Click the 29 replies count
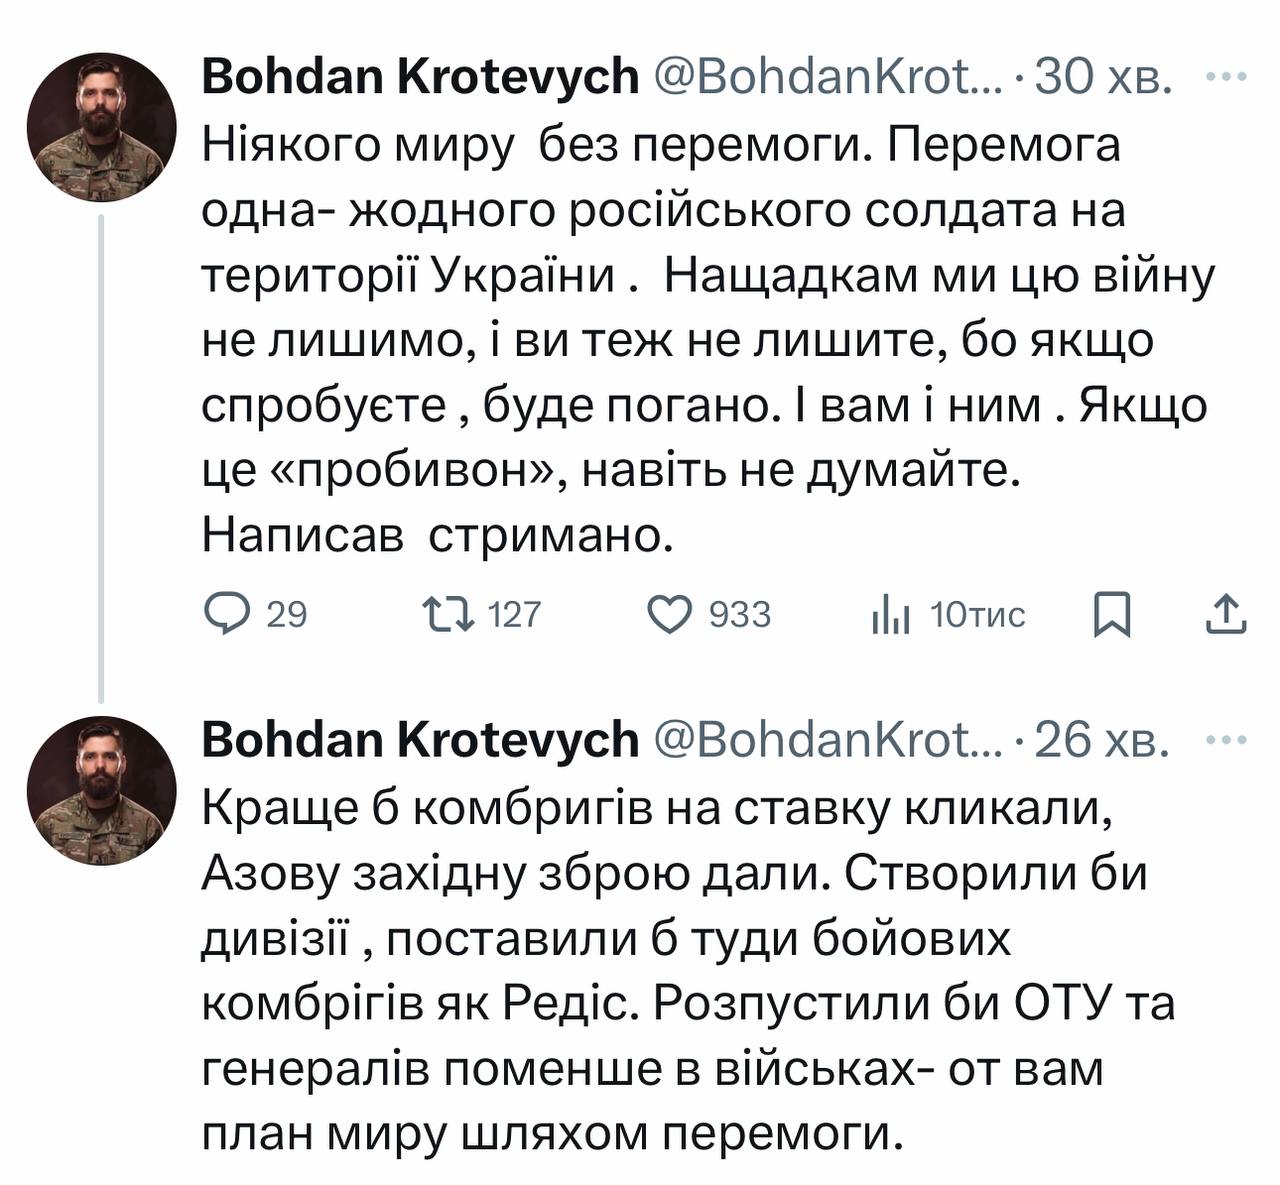Image resolution: width=1280 pixels, height=1185 pixels. pyautogui.click(x=287, y=614)
